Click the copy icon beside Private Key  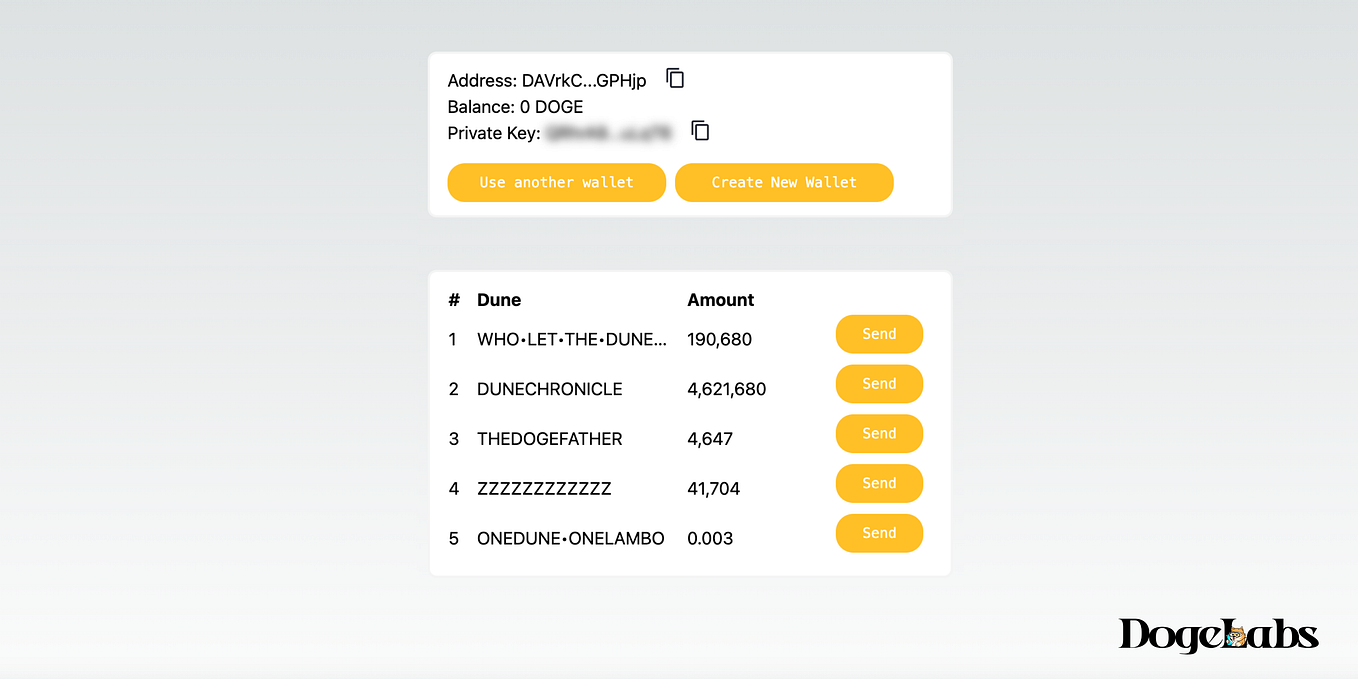pos(699,131)
